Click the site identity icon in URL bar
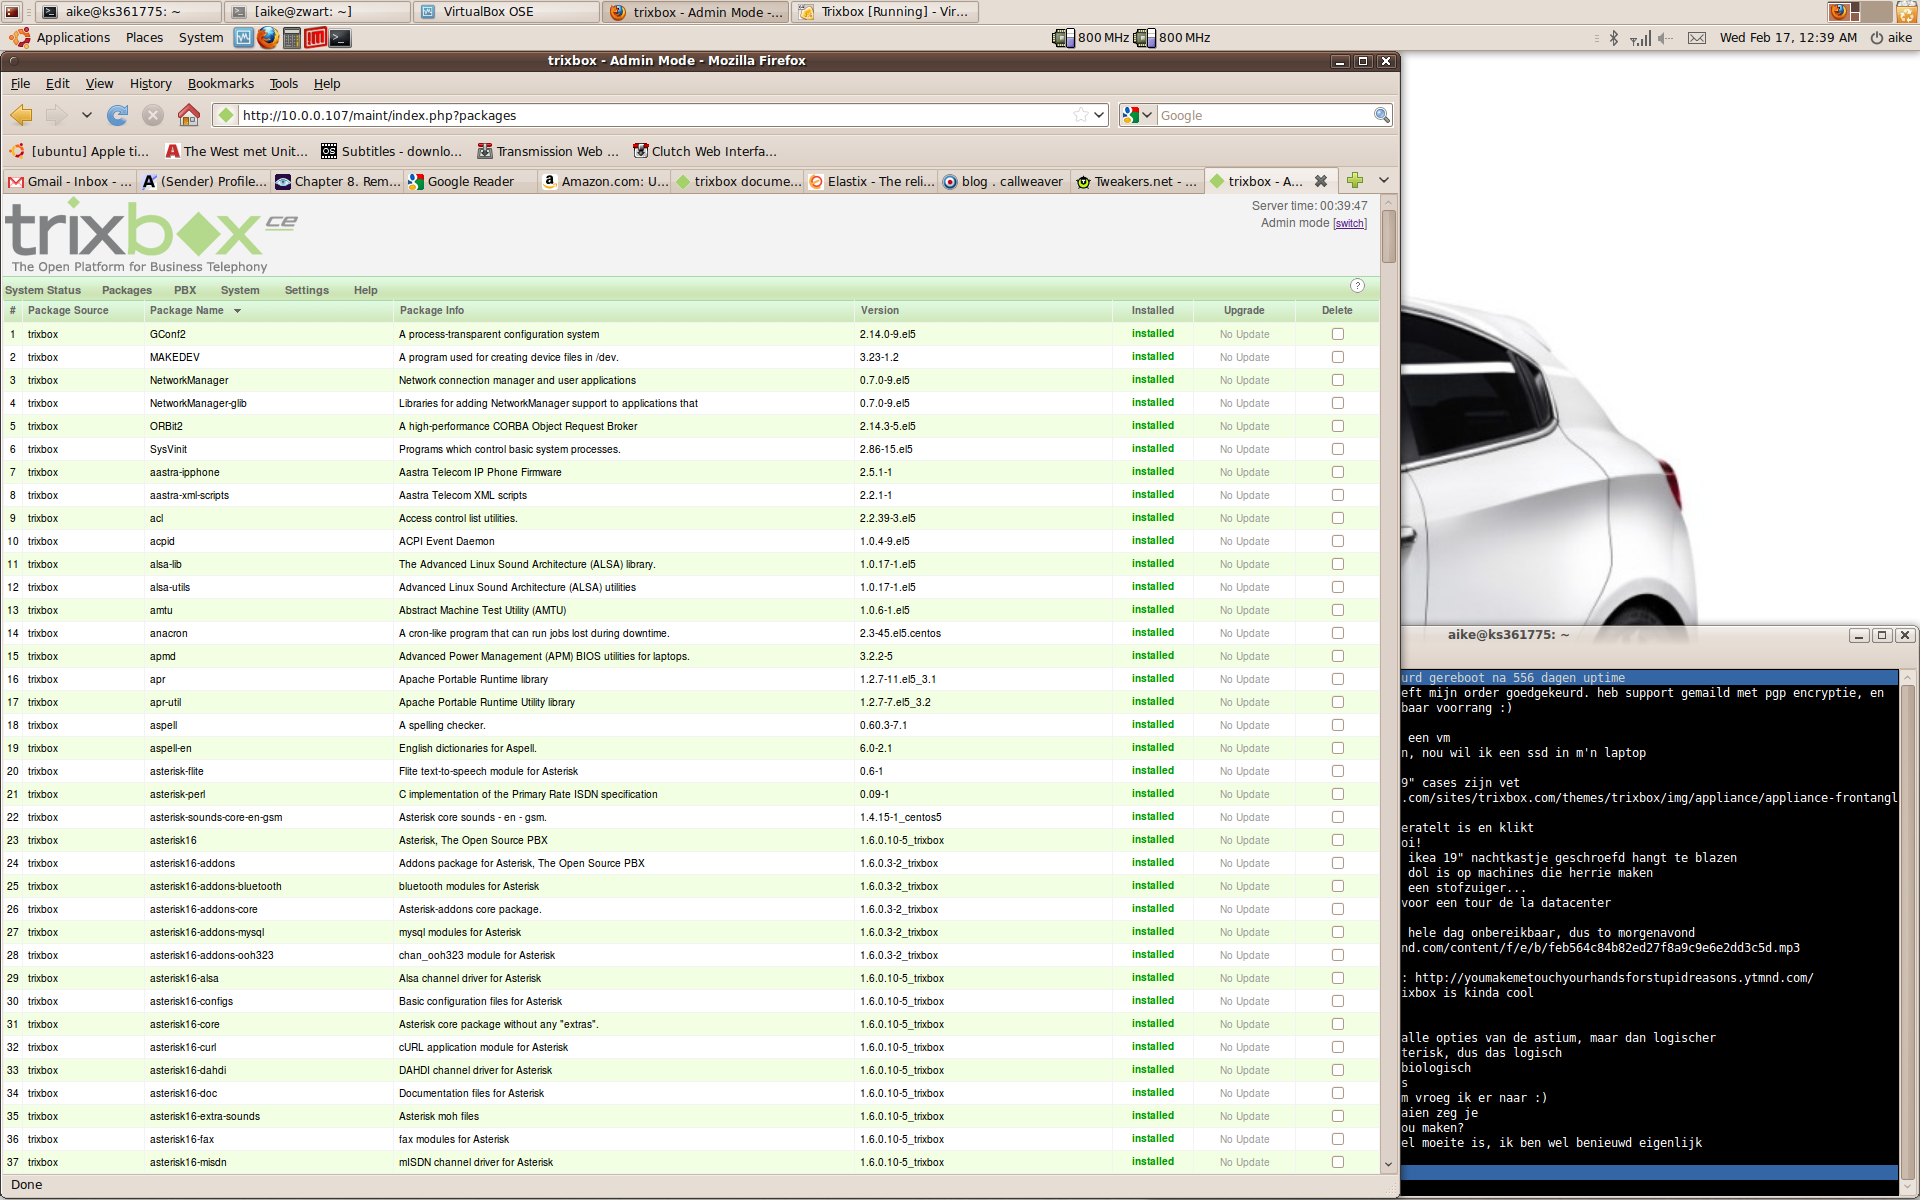The image size is (1920, 1200). [226, 115]
